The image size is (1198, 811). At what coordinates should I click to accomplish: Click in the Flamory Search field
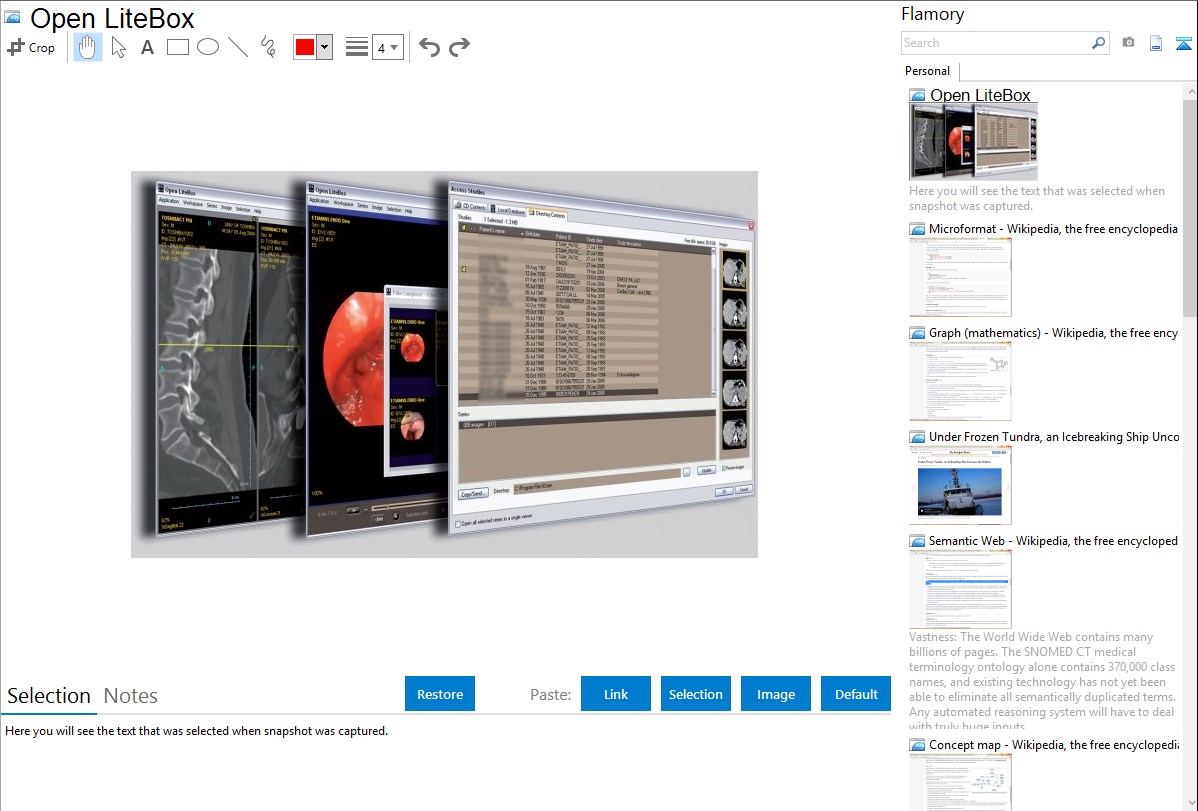[995, 43]
